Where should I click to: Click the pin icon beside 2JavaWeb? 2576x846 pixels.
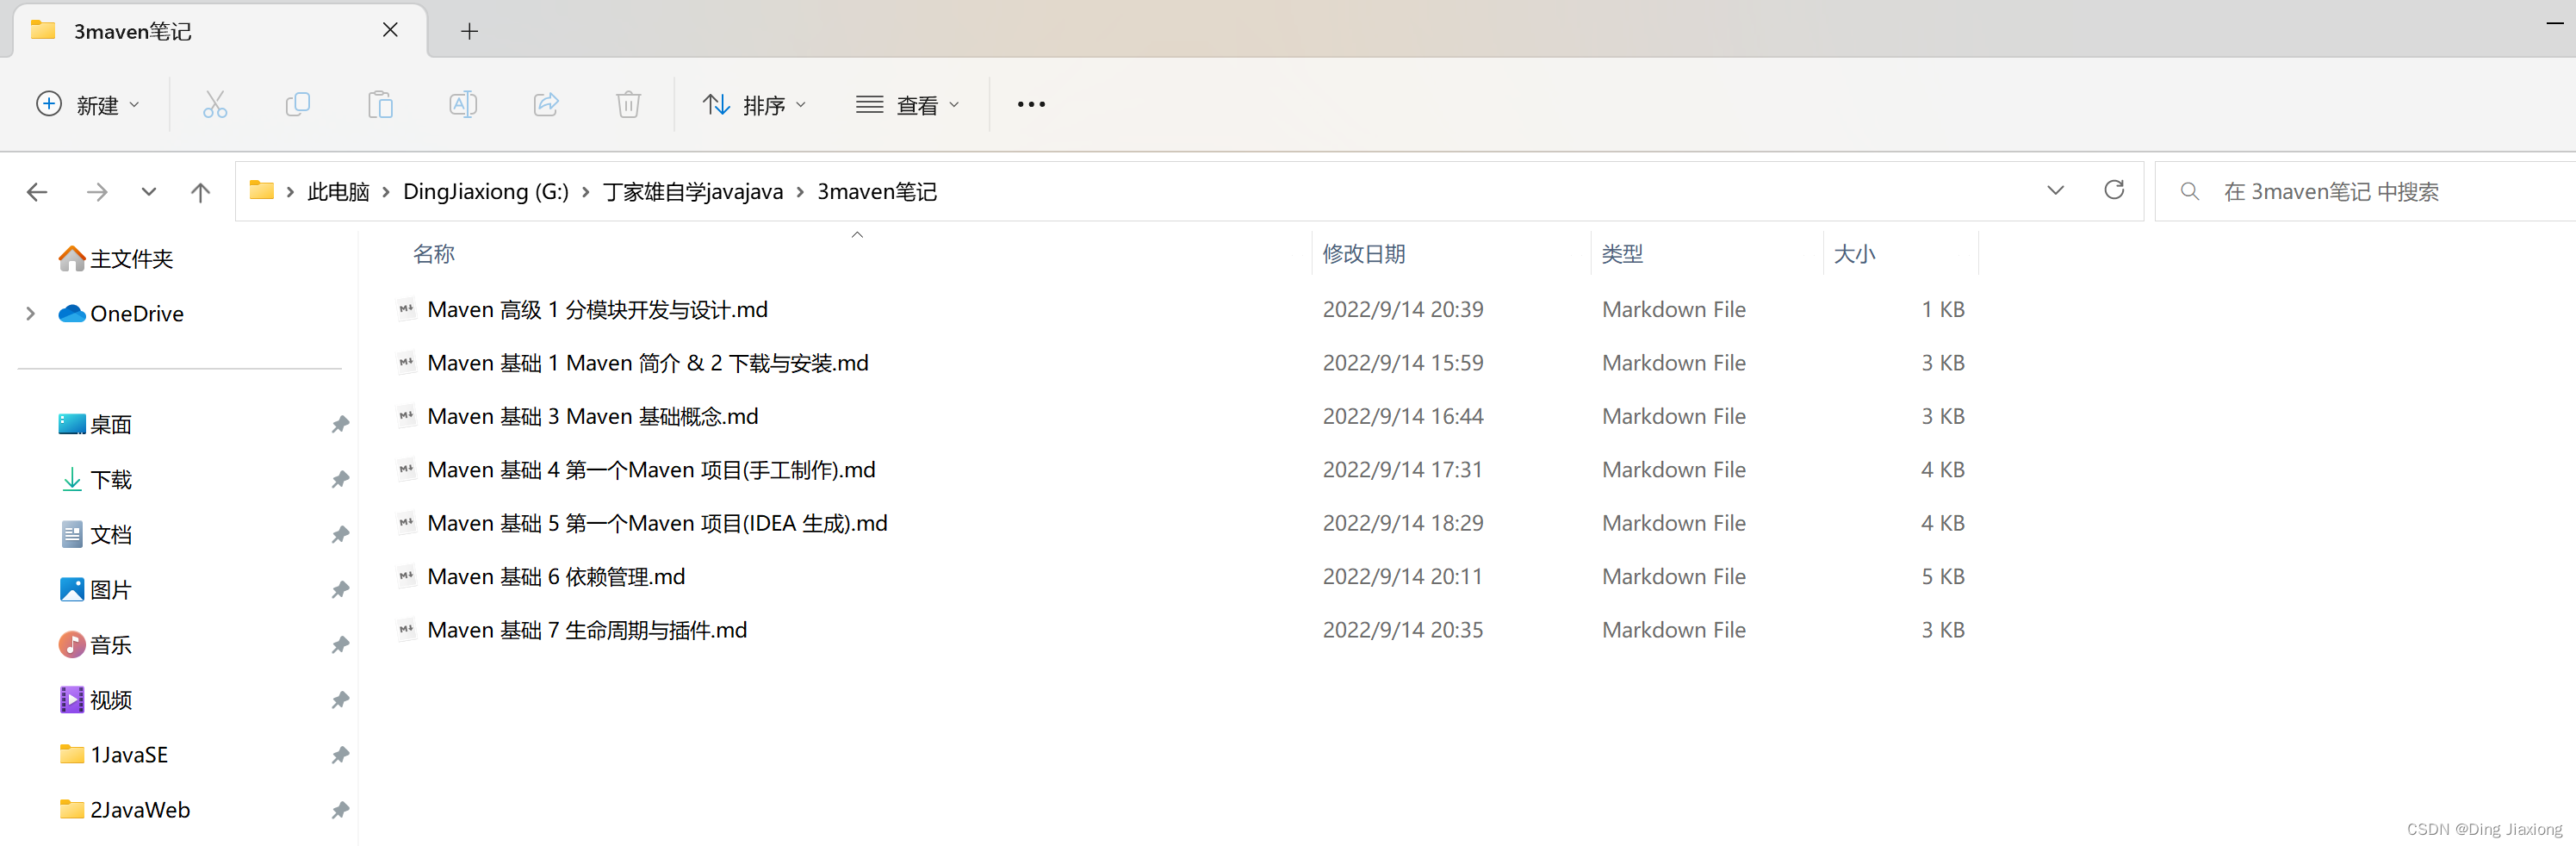[x=340, y=809]
